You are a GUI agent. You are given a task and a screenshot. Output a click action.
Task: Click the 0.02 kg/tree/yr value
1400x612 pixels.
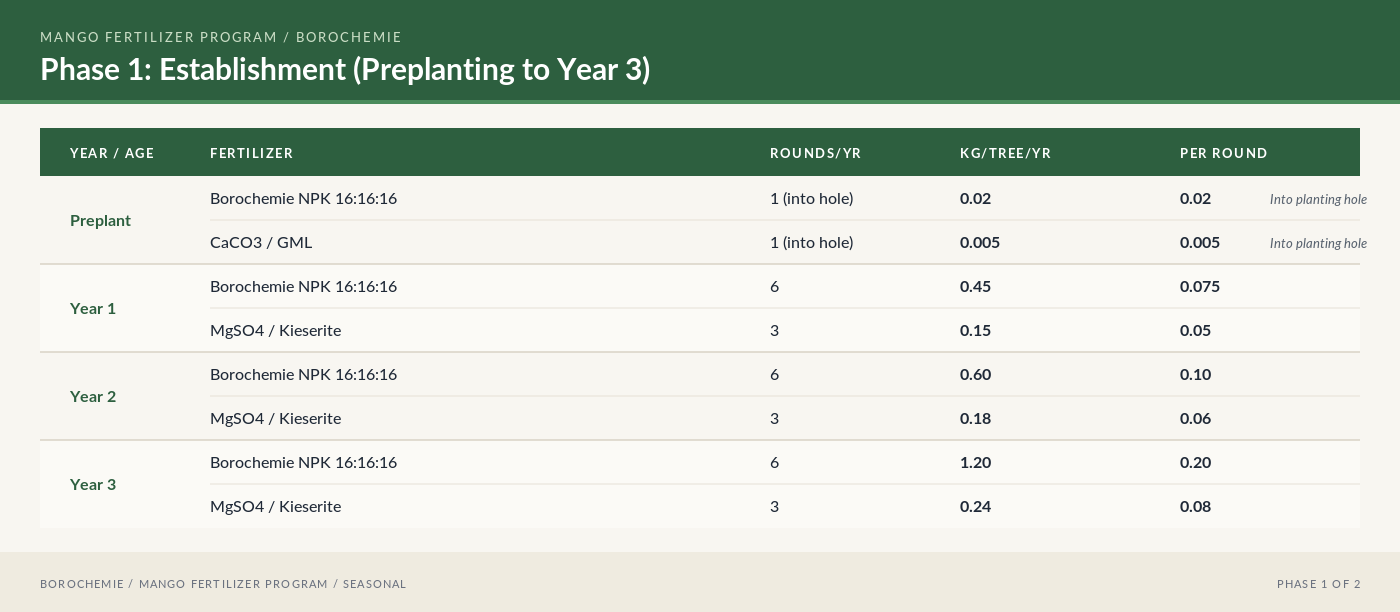[x=975, y=198]
